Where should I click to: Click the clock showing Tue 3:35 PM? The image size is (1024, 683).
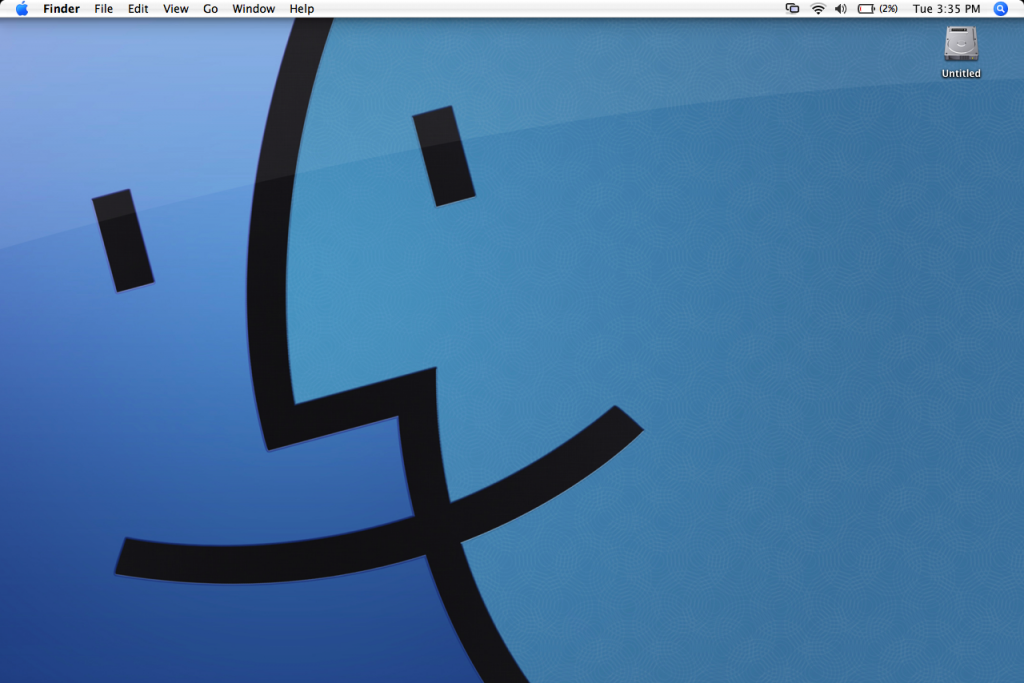click(946, 8)
